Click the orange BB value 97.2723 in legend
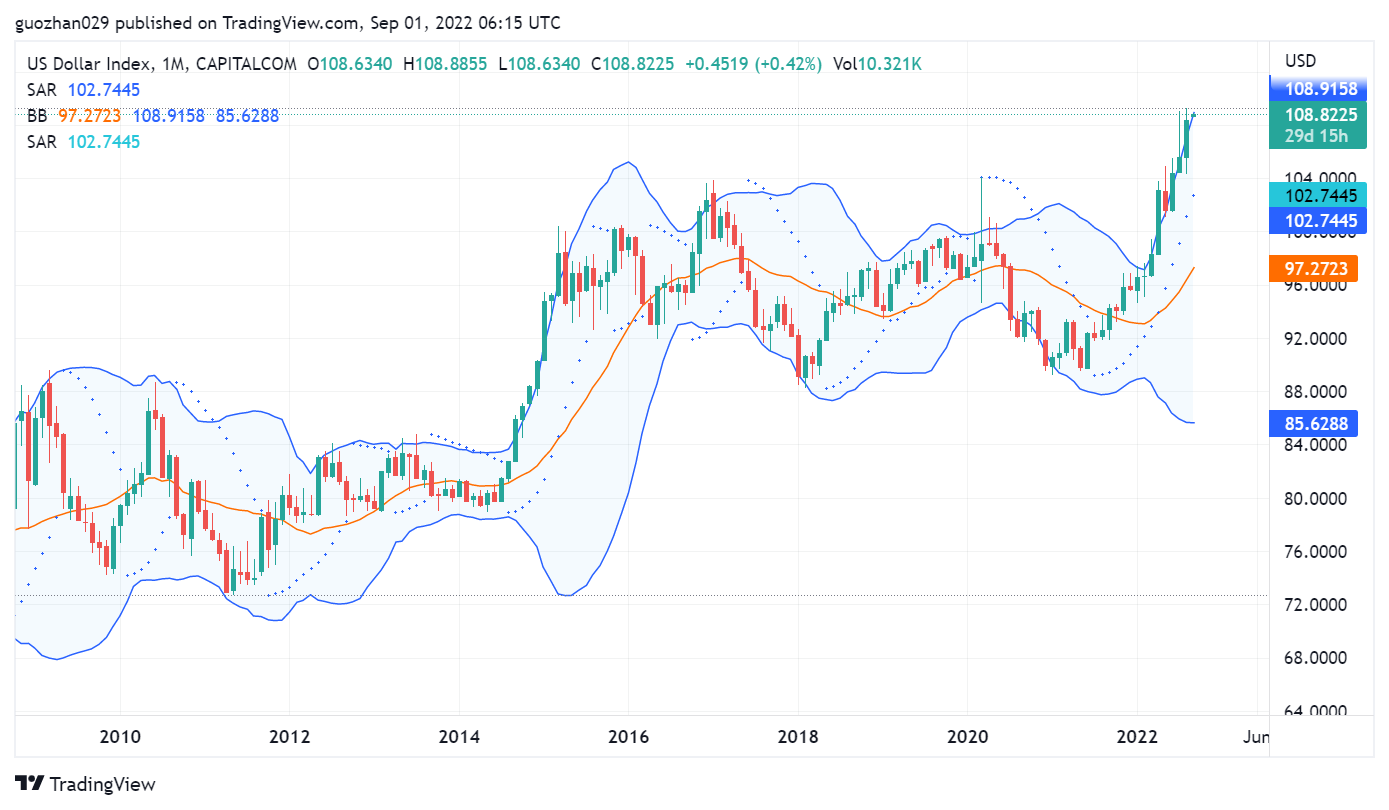 [x=89, y=116]
